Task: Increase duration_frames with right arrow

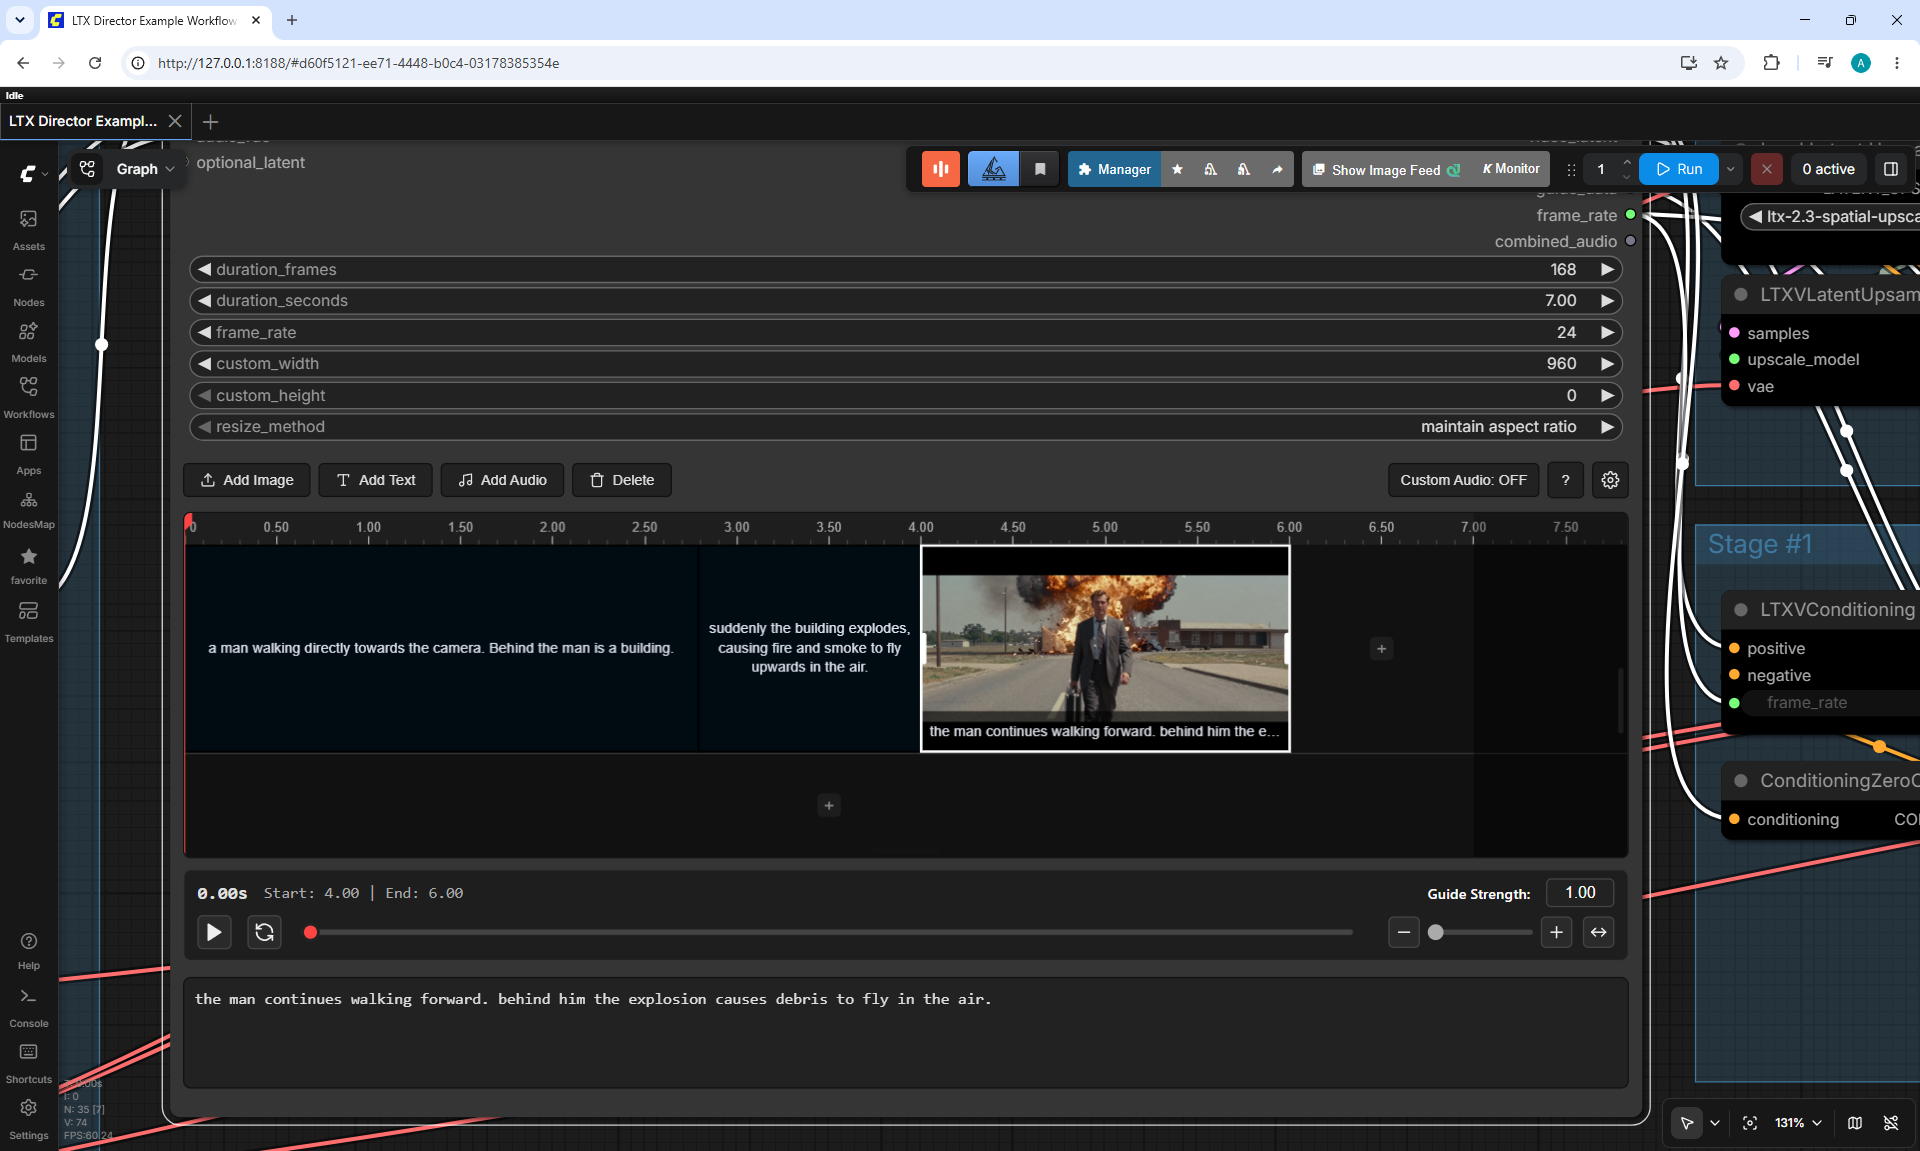Action: click(1607, 270)
